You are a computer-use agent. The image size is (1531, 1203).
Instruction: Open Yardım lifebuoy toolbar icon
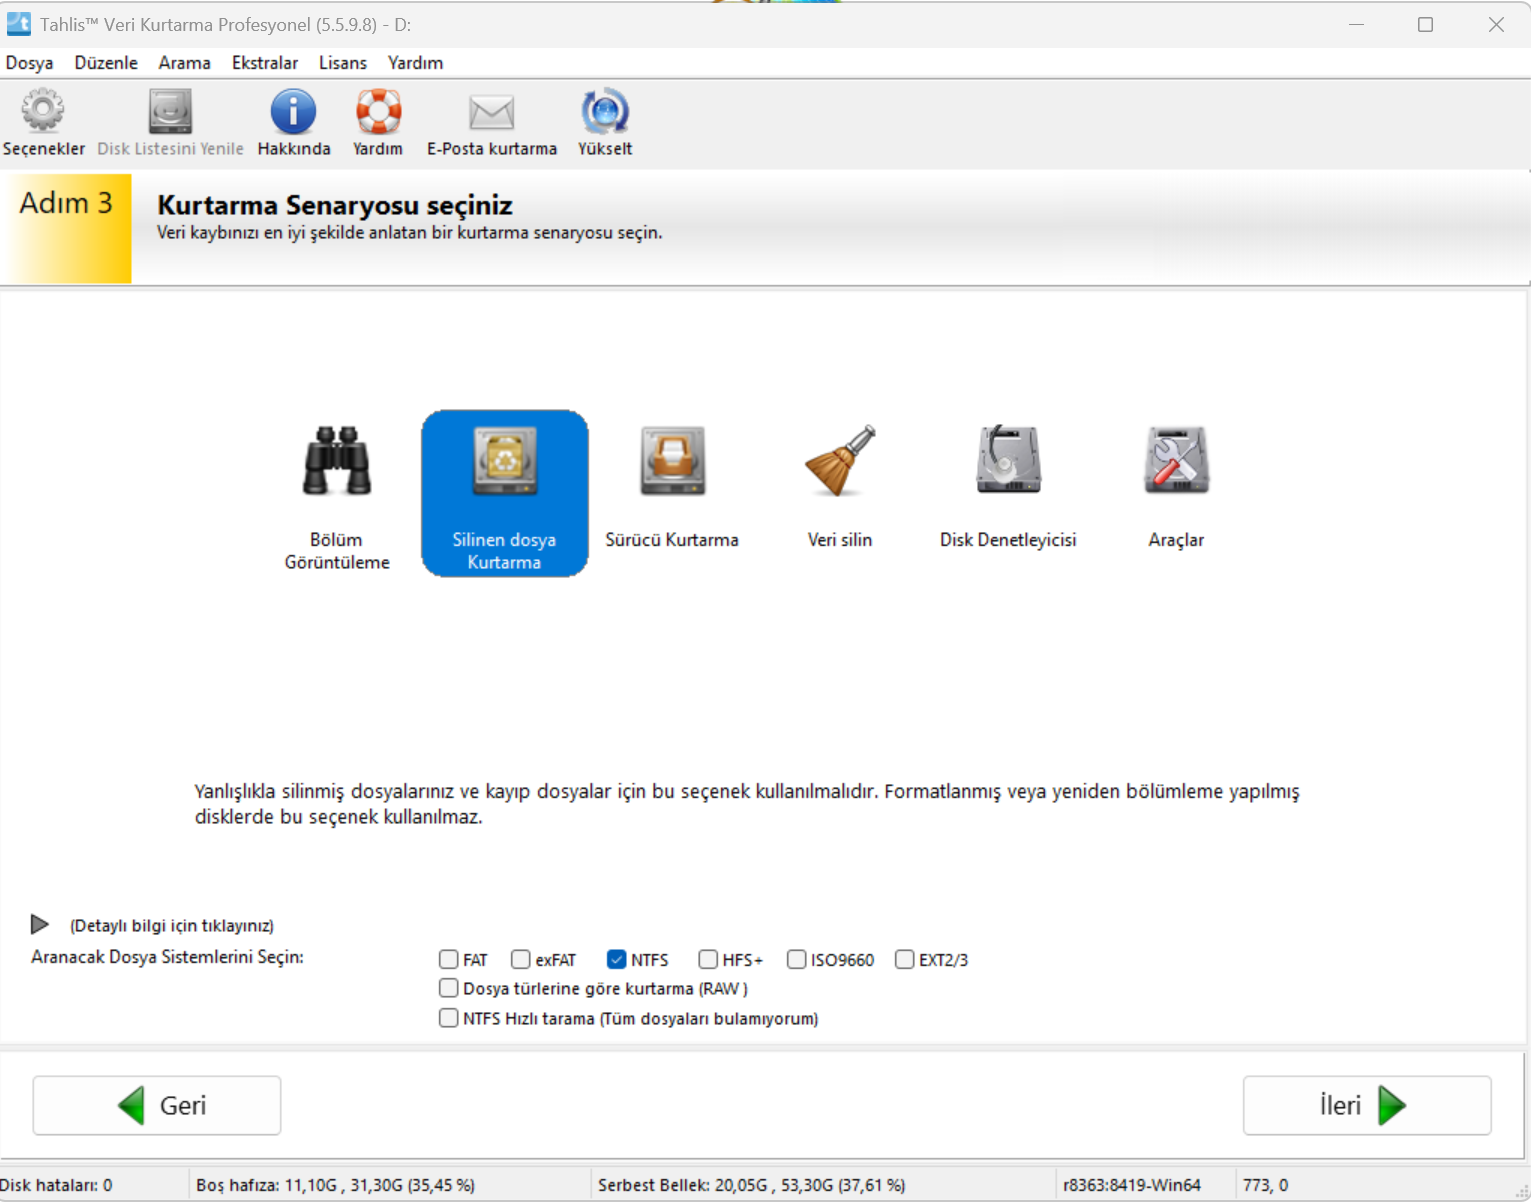pyautogui.click(x=378, y=112)
